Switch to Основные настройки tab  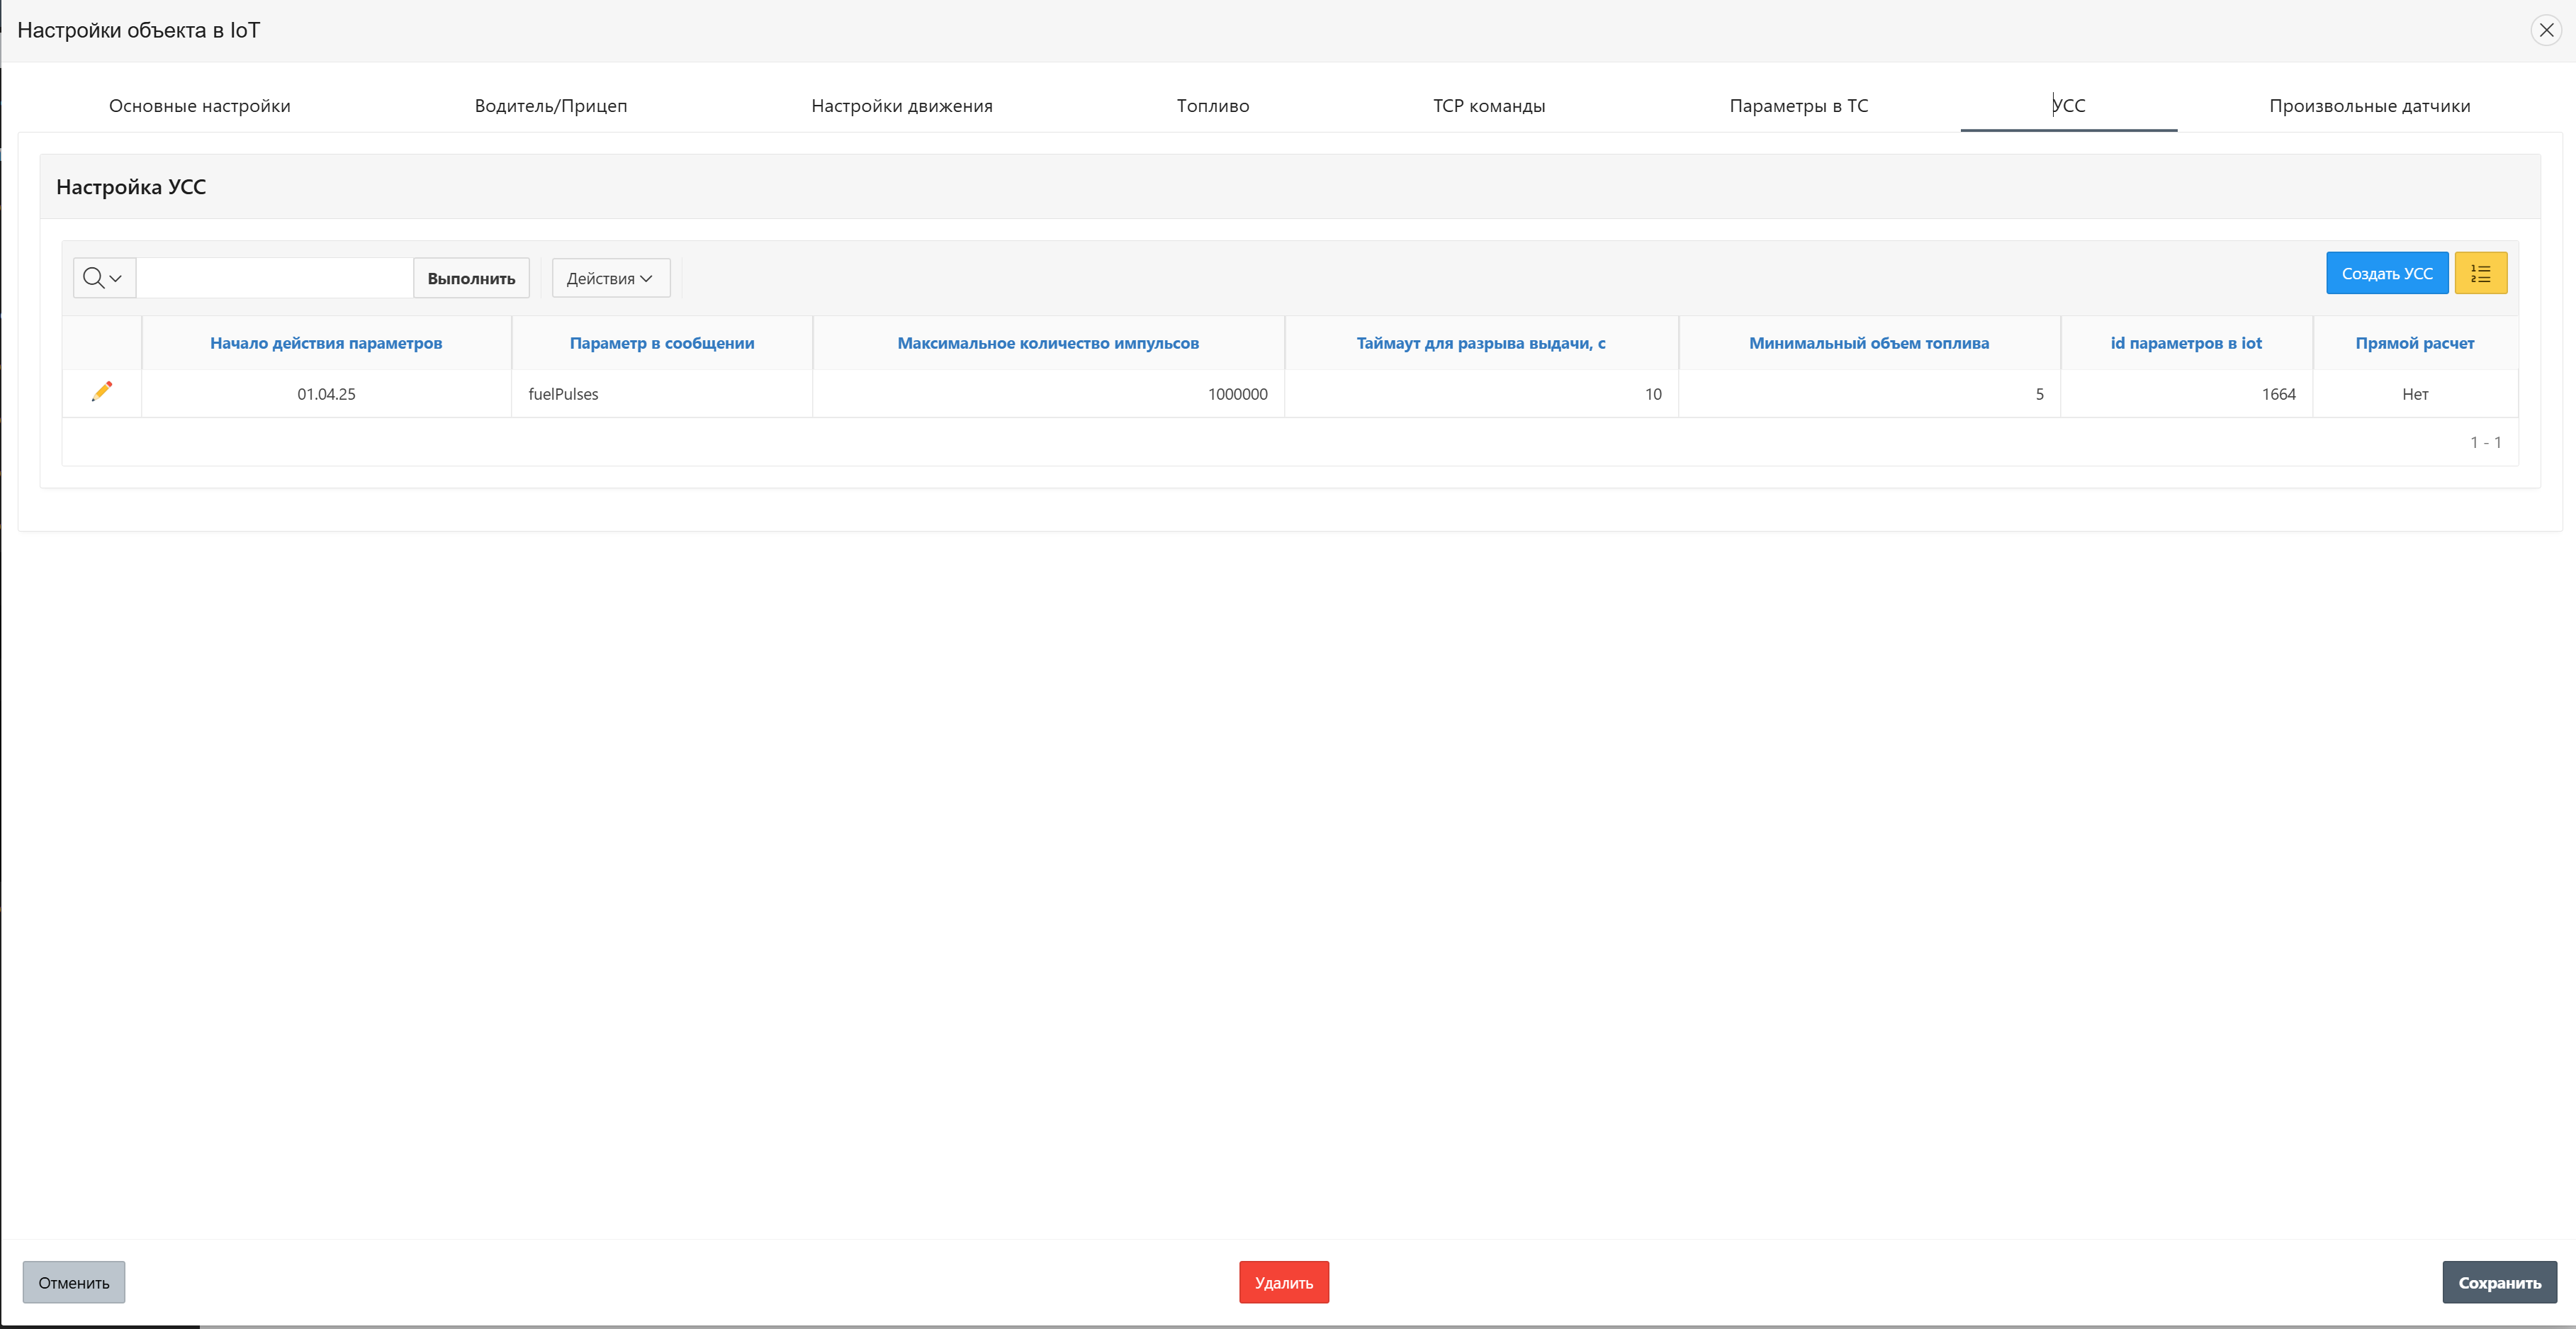pyautogui.click(x=200, y=106)
